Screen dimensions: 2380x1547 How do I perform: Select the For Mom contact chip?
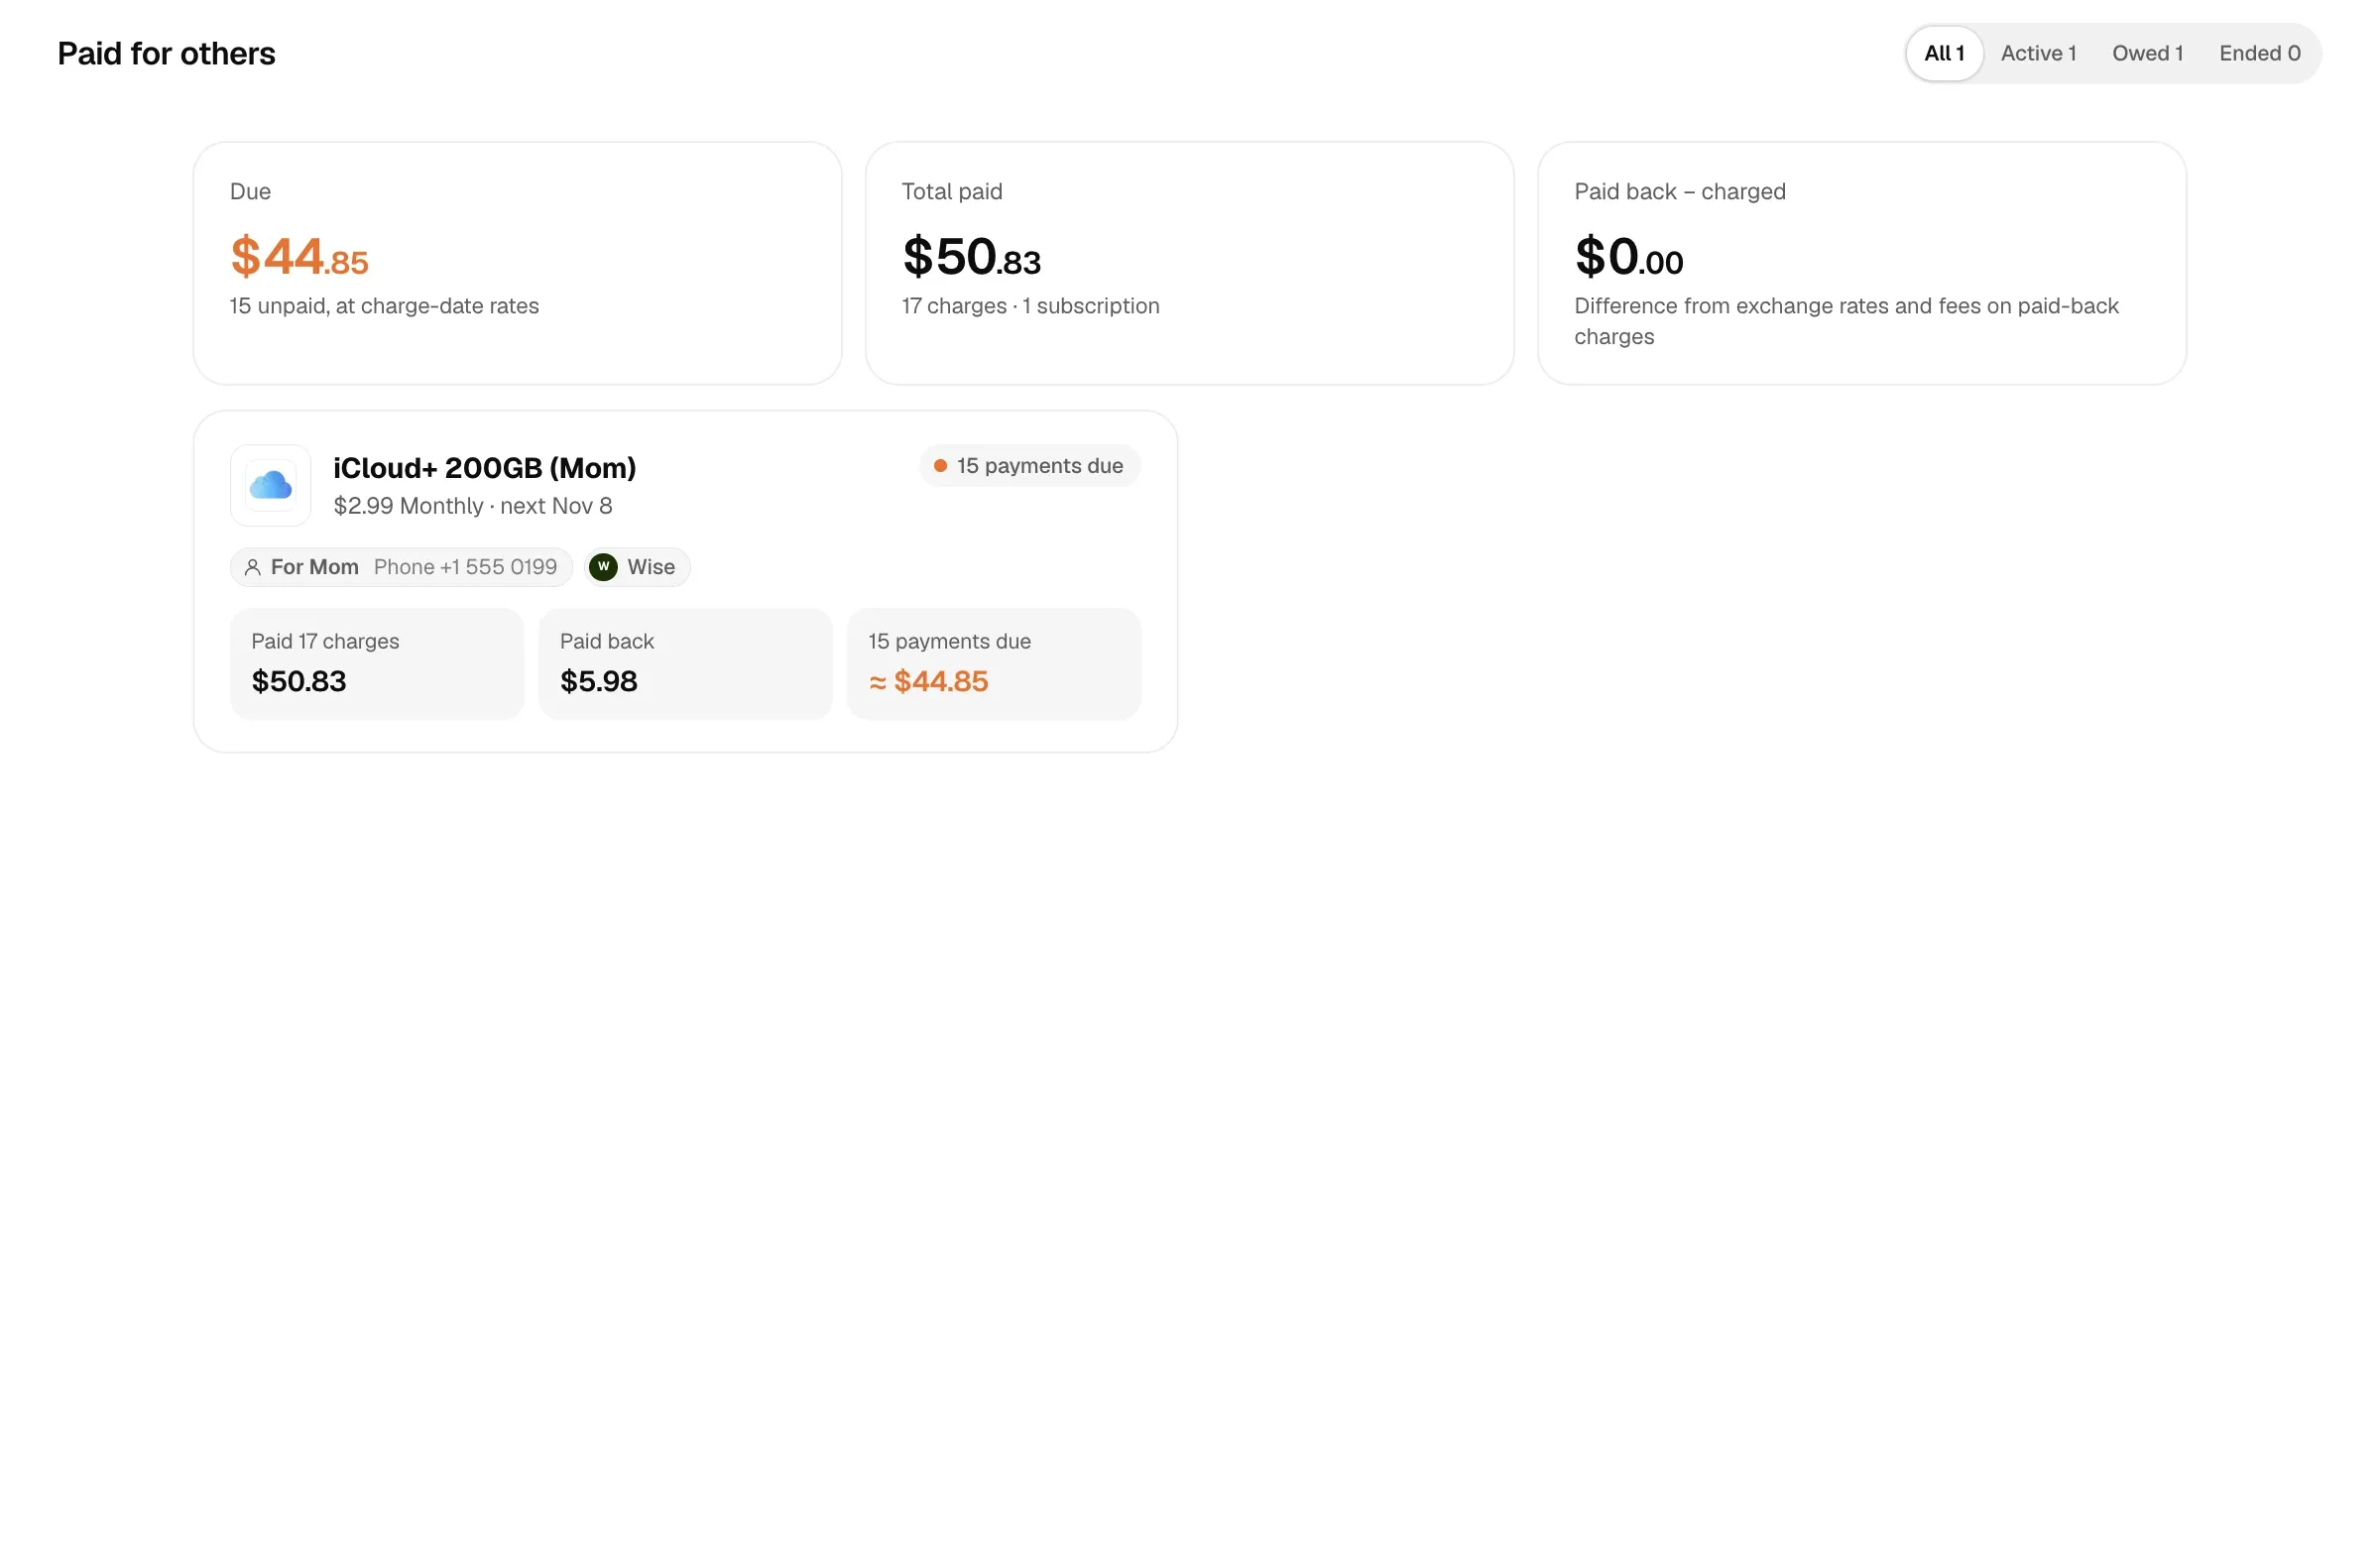(x=401, y=567)
